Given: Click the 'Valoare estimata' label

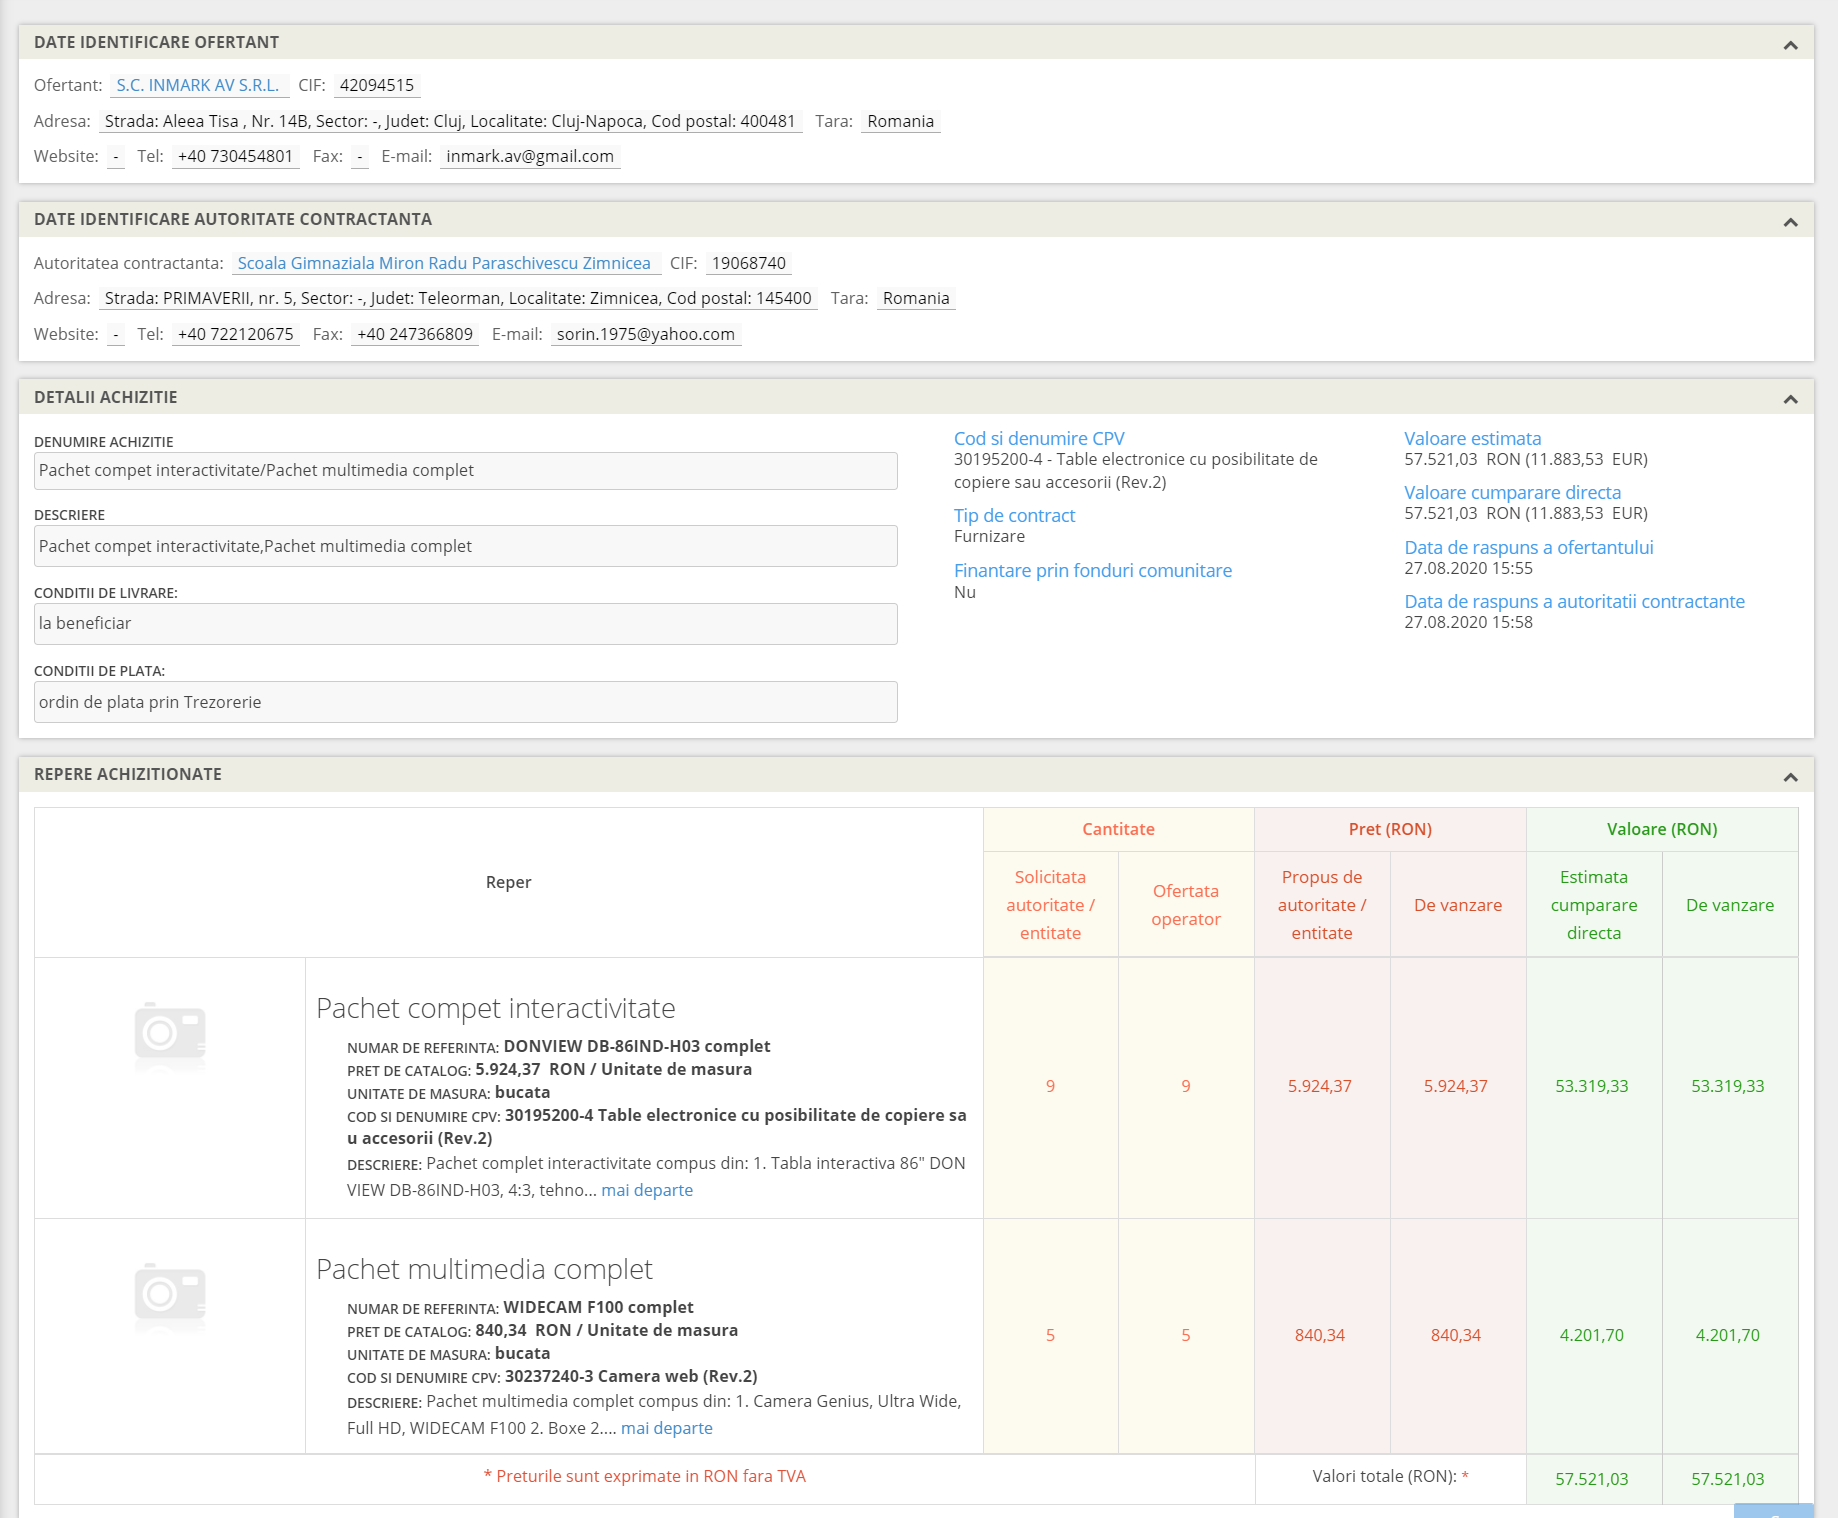Looking at the screenshot, I should point(1472,439).
